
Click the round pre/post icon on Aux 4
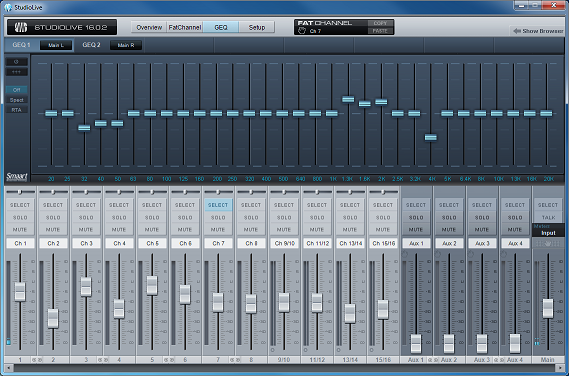(x=504, y=255)
